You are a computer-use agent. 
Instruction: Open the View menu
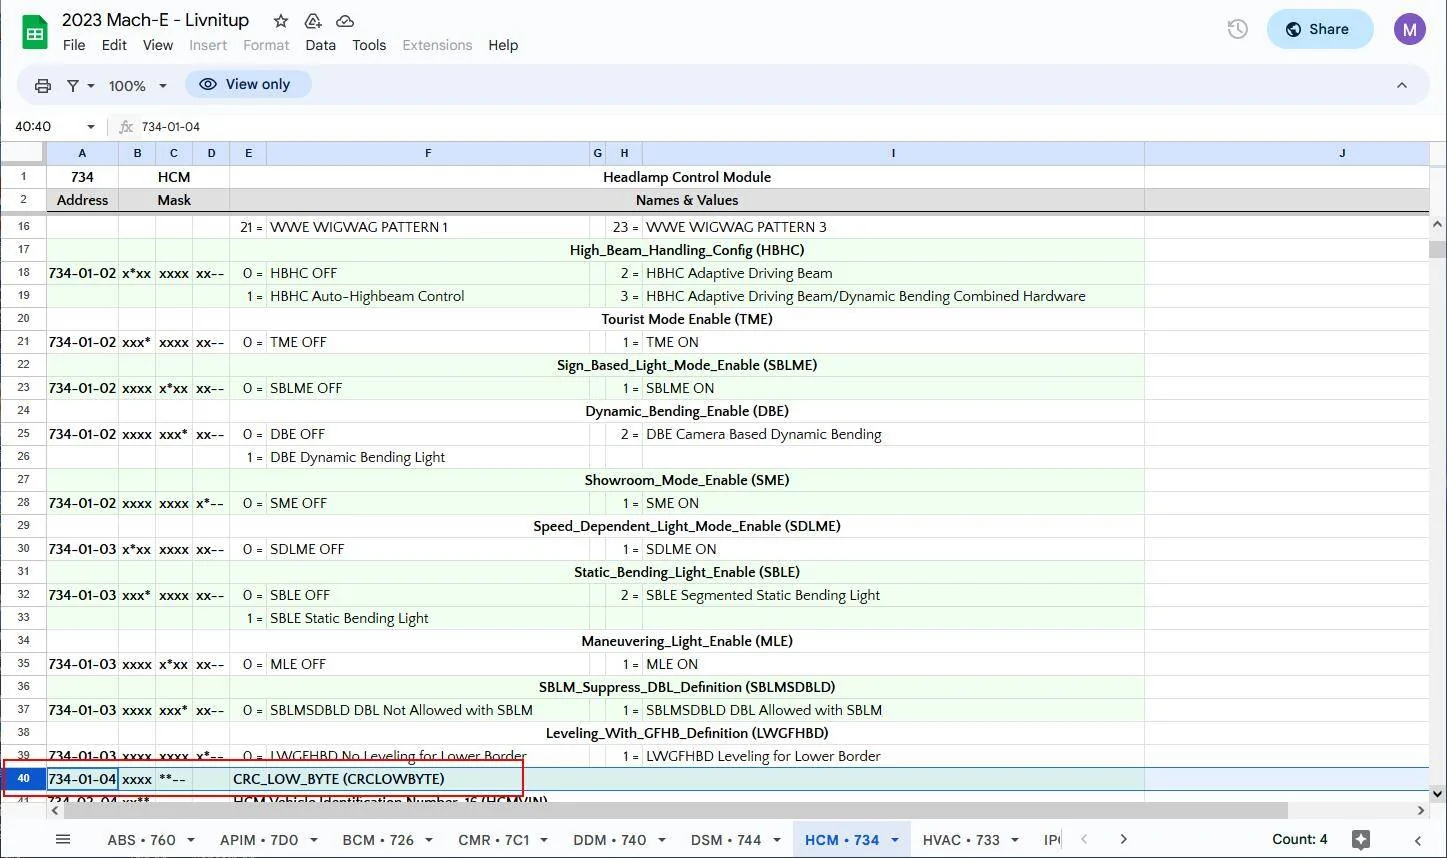[158, 45]
